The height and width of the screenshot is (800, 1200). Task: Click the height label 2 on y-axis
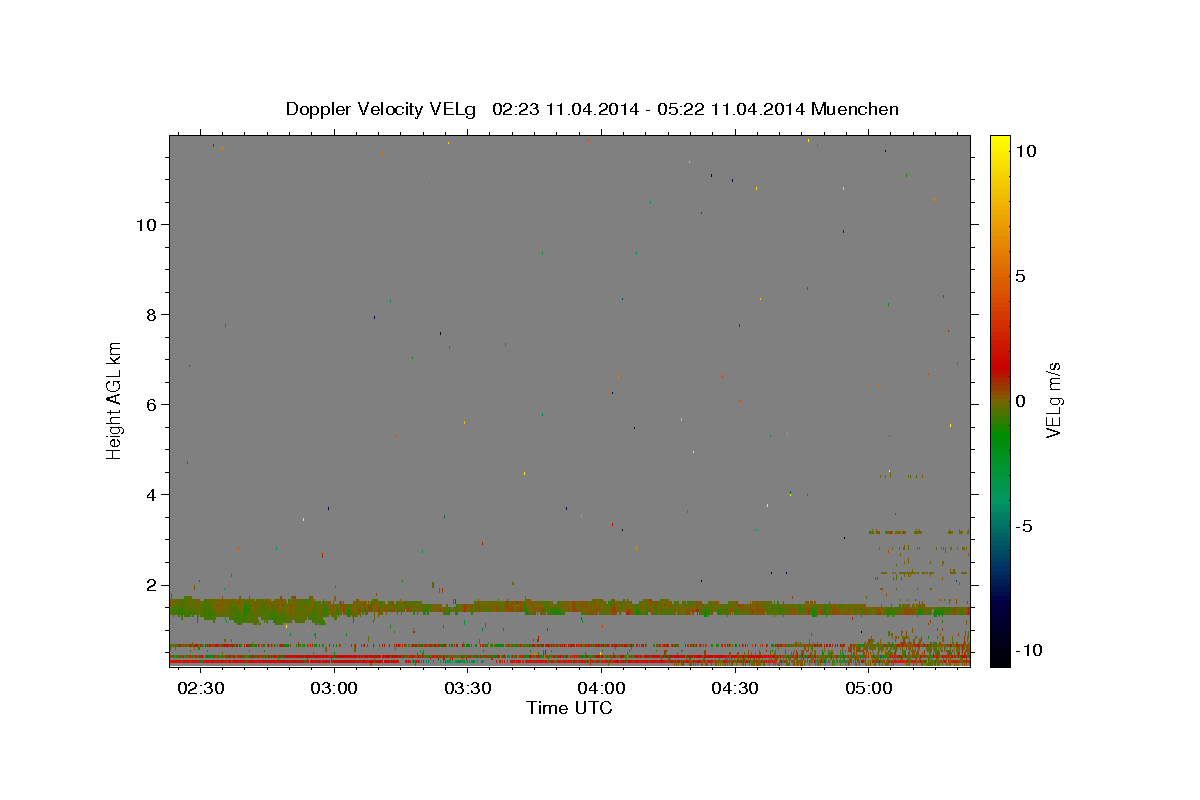point(152,585)
